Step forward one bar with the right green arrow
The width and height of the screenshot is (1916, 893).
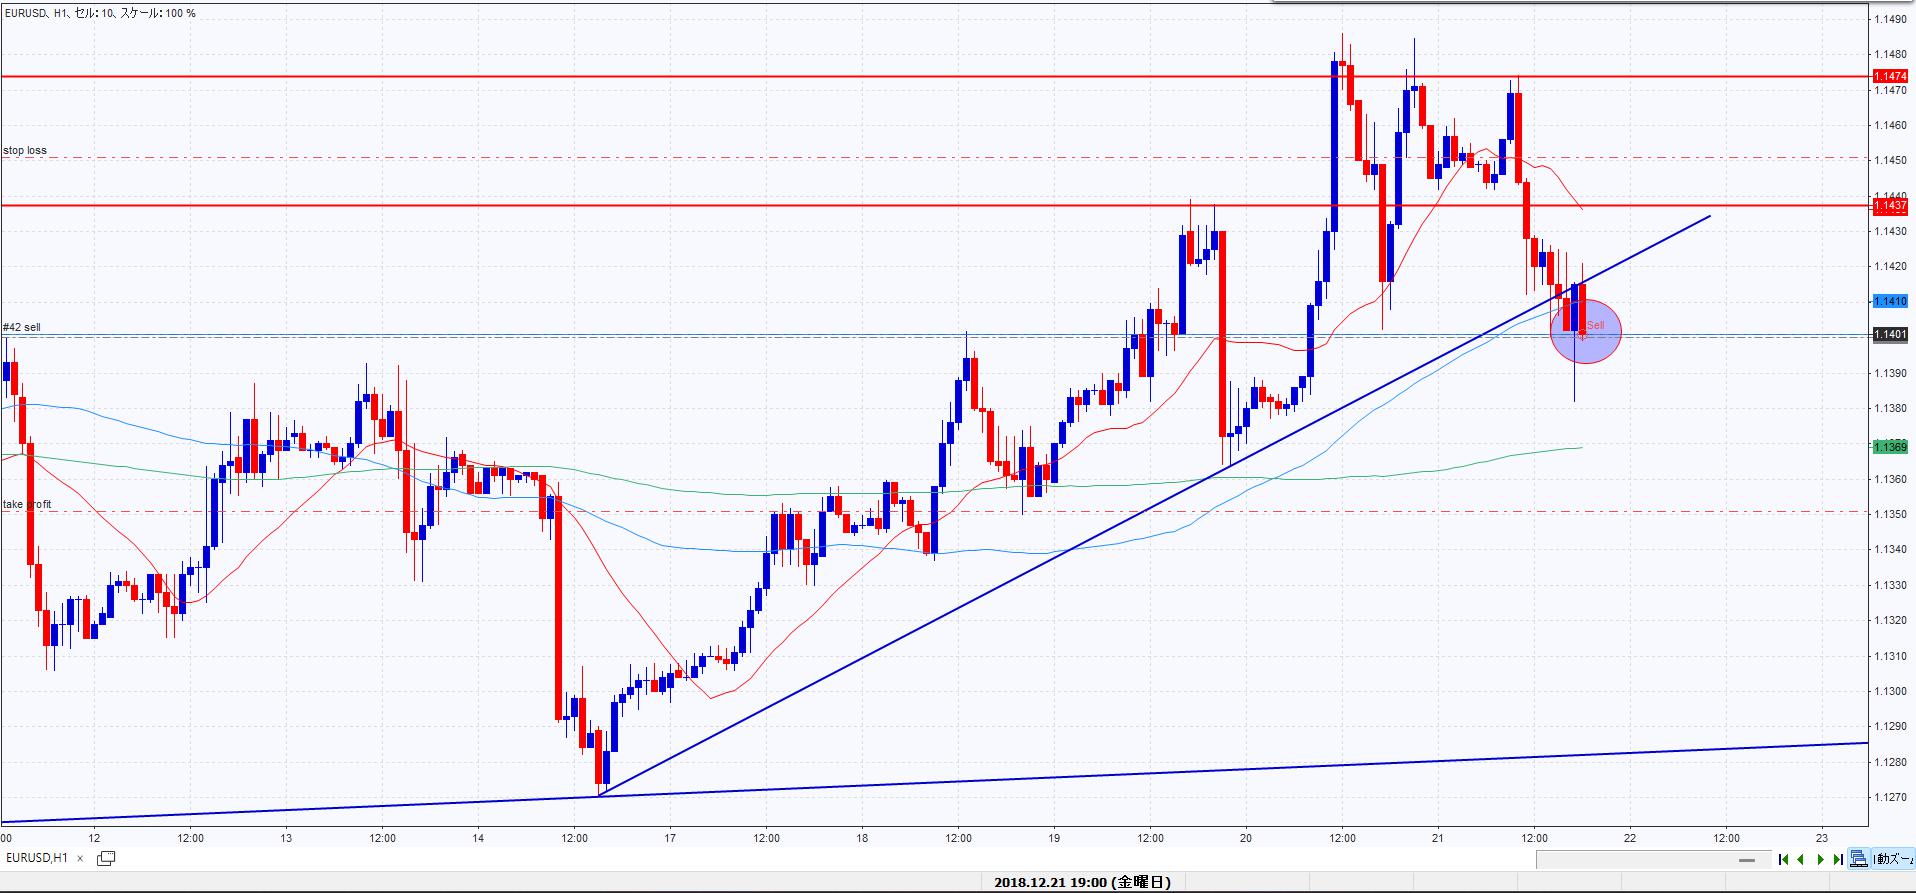[1820, 859]
